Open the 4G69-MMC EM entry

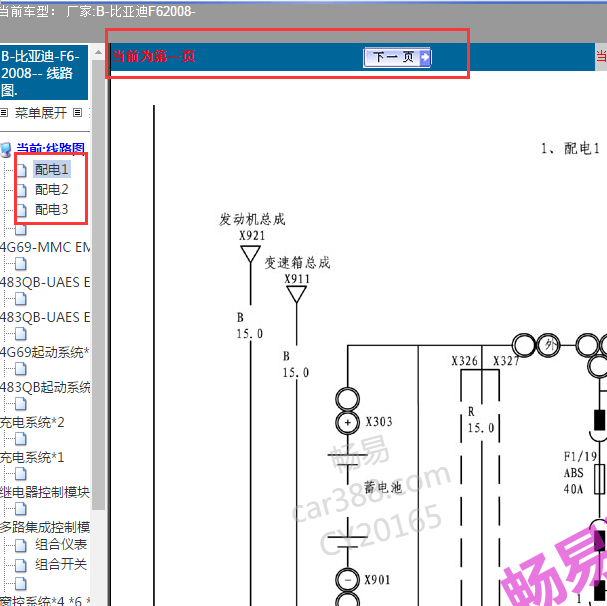[x=45, y=247]
